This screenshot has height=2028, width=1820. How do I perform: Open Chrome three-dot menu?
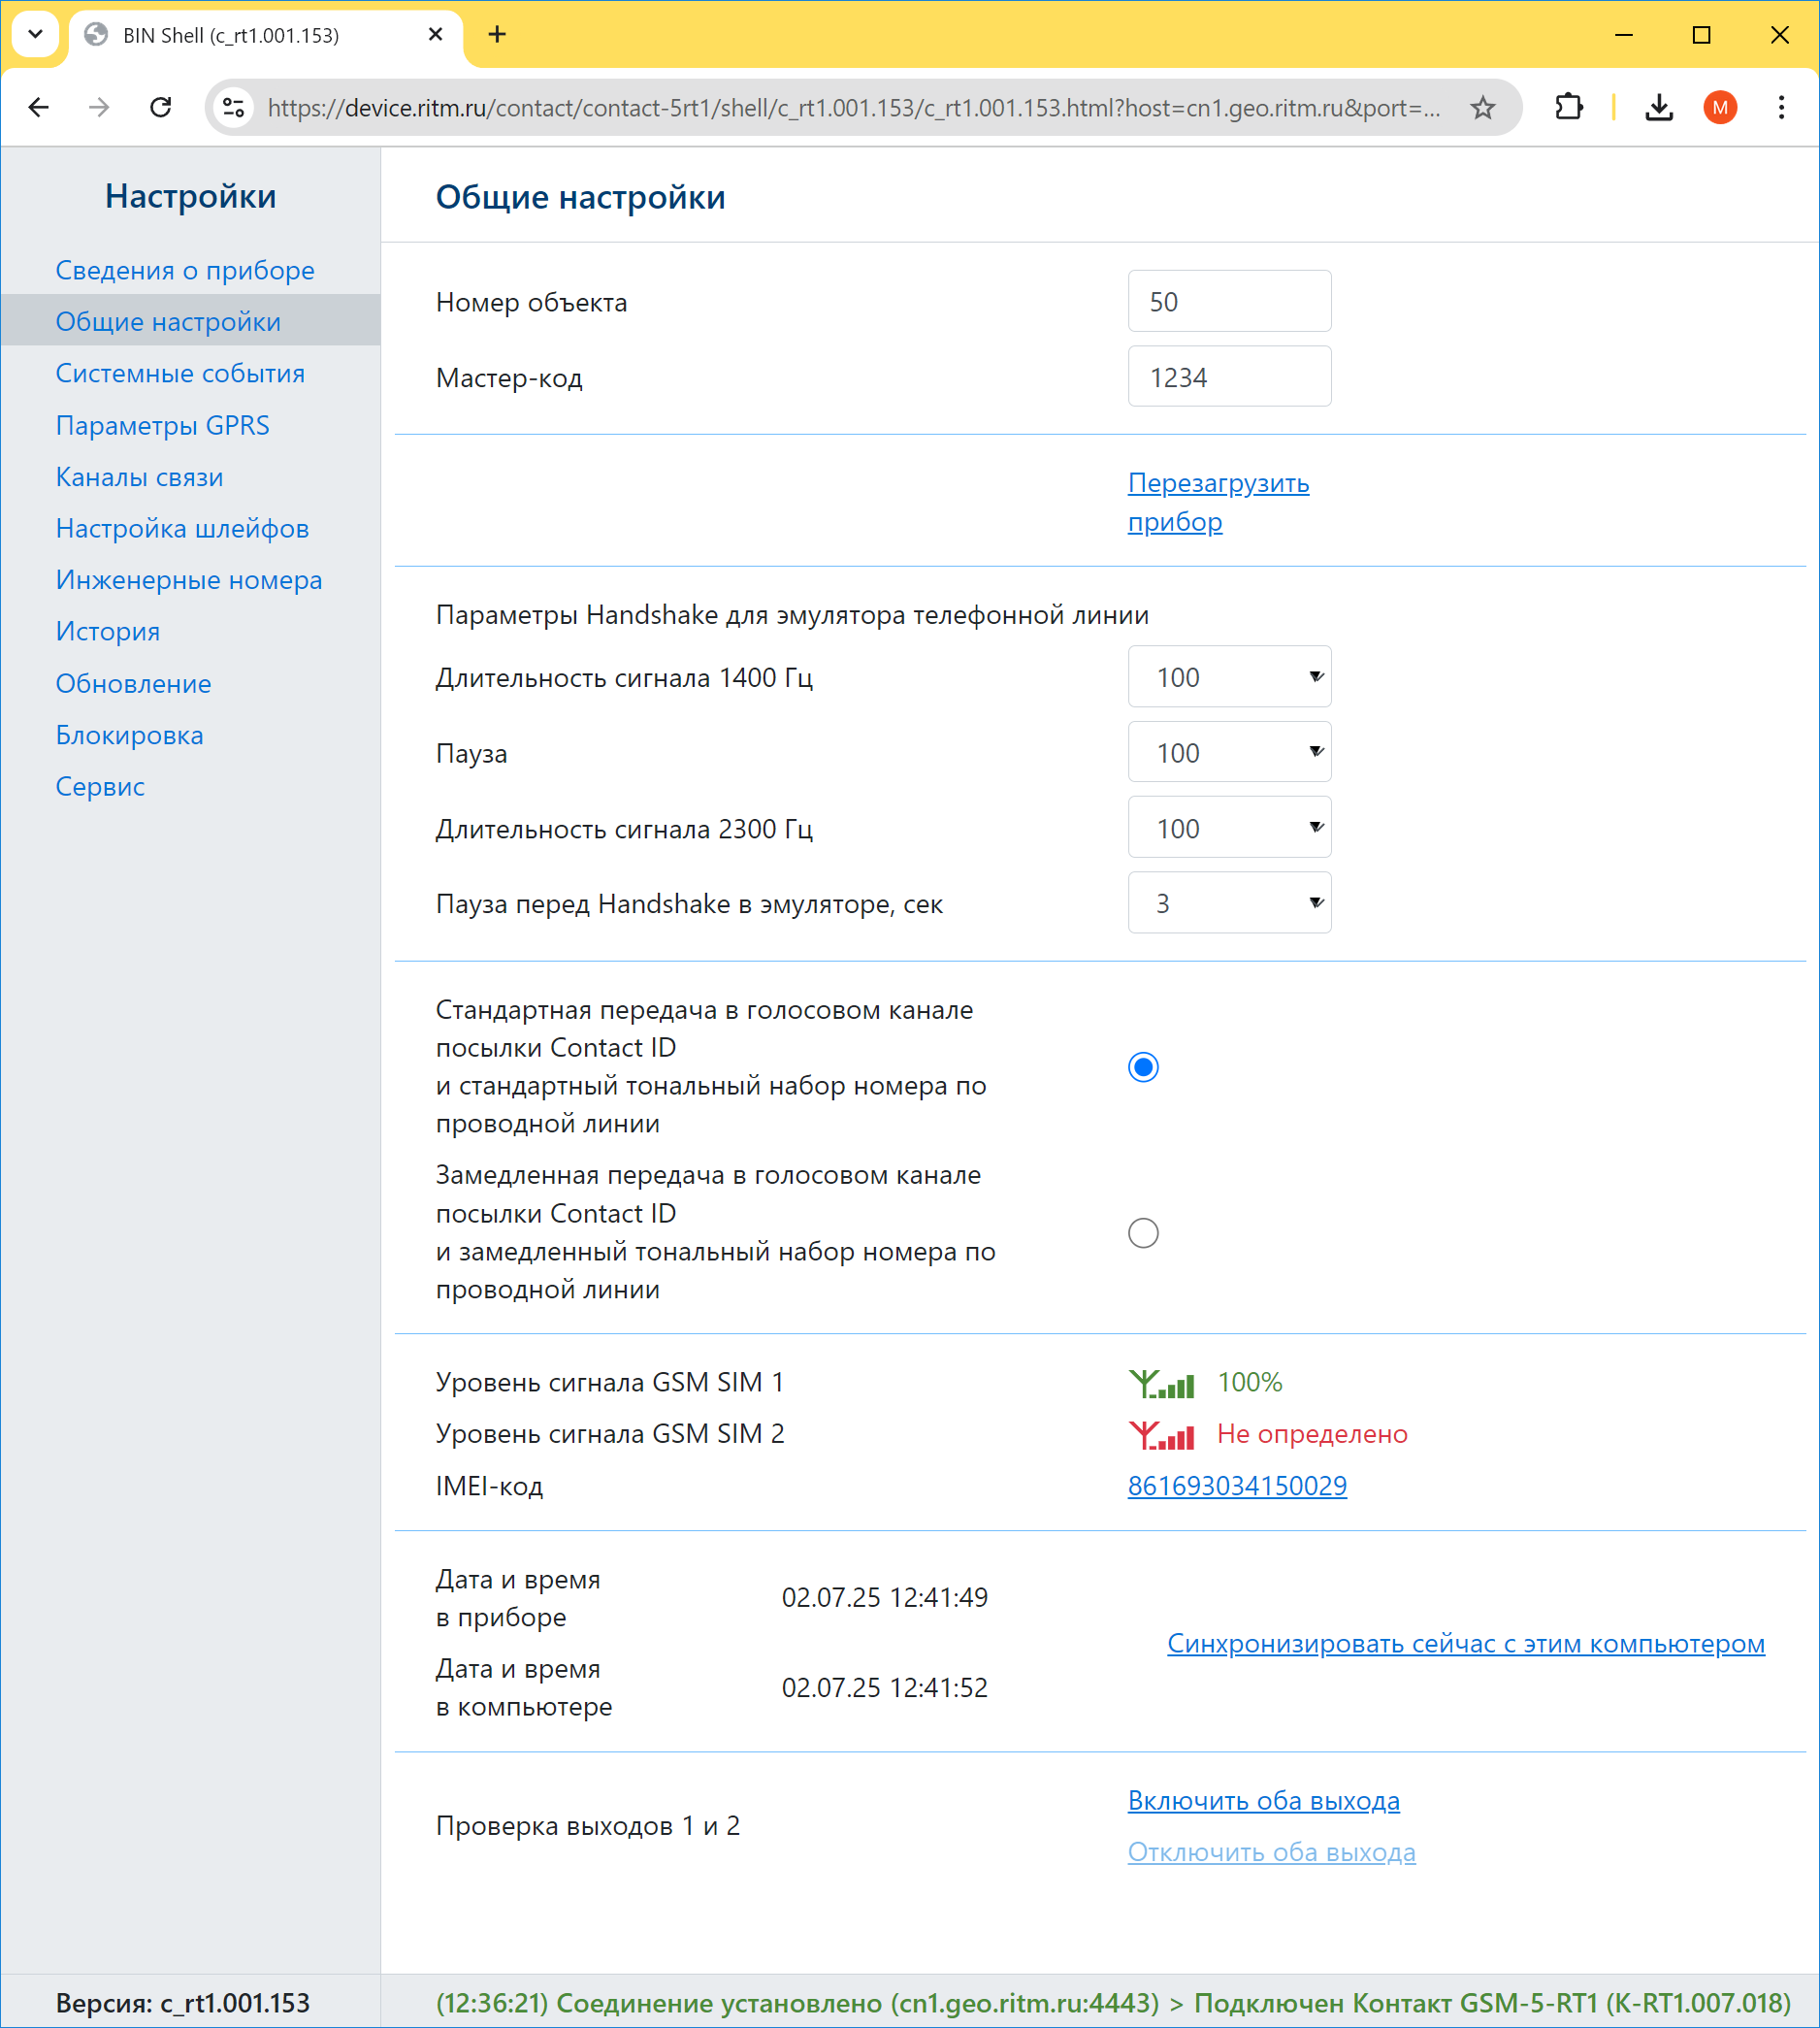point(1781,107)
